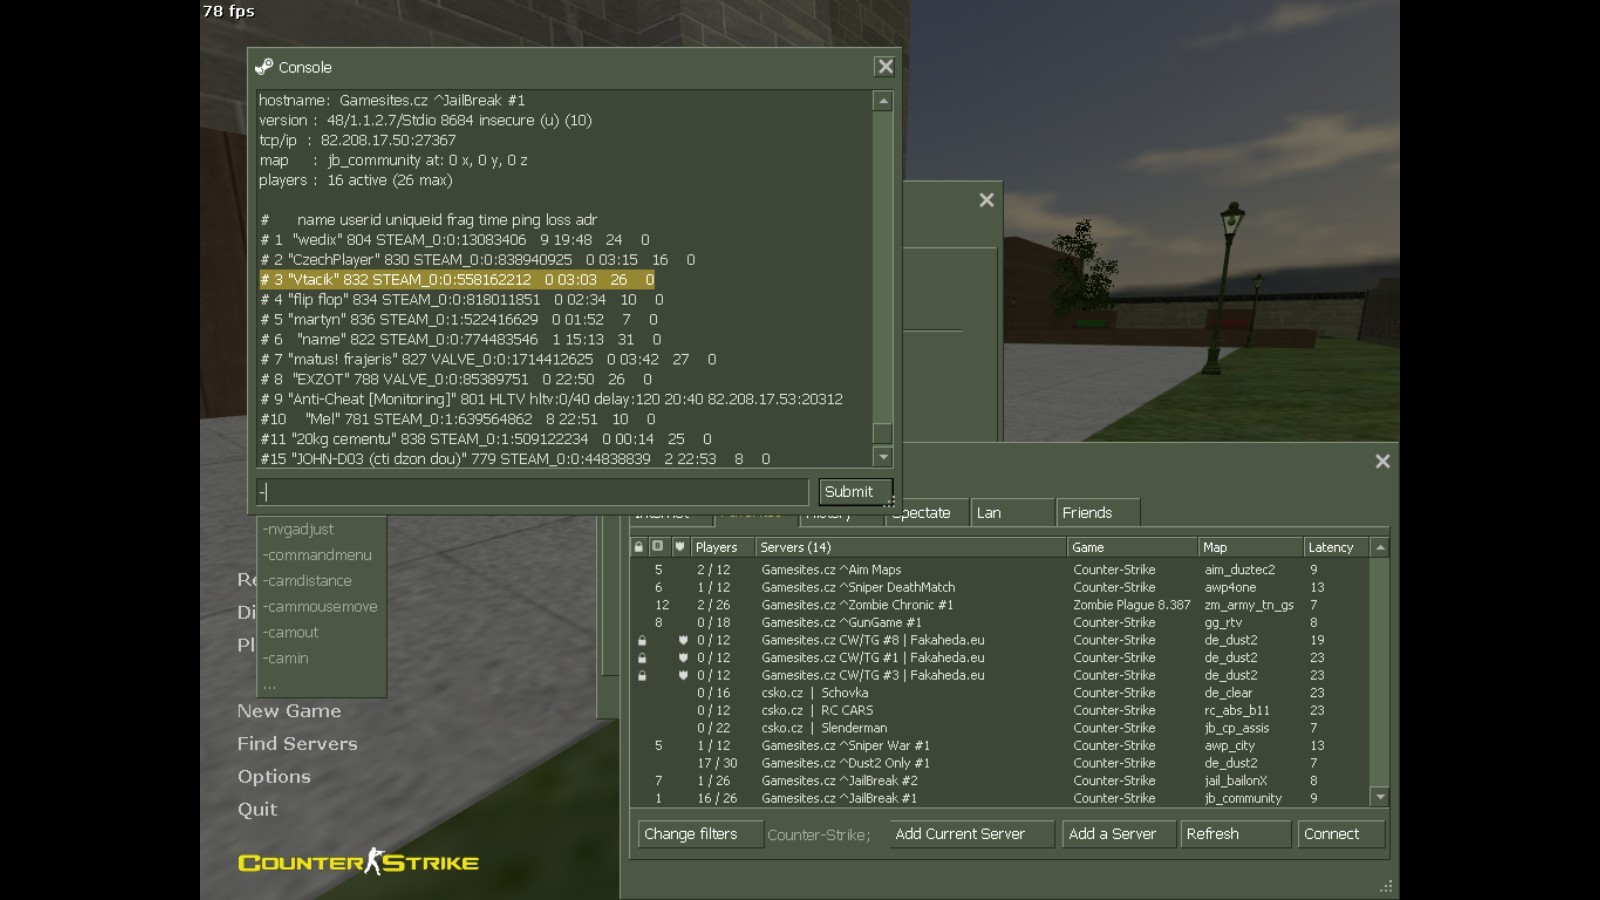Click the console scrollbar down arrow
1600x900 pixels.
(x=882, y=457)
